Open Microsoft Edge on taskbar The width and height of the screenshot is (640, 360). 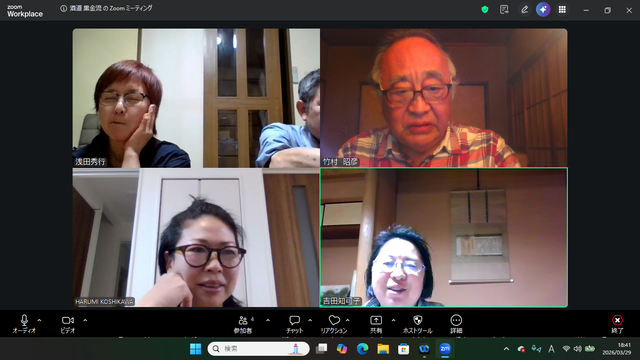pos(362,349)
